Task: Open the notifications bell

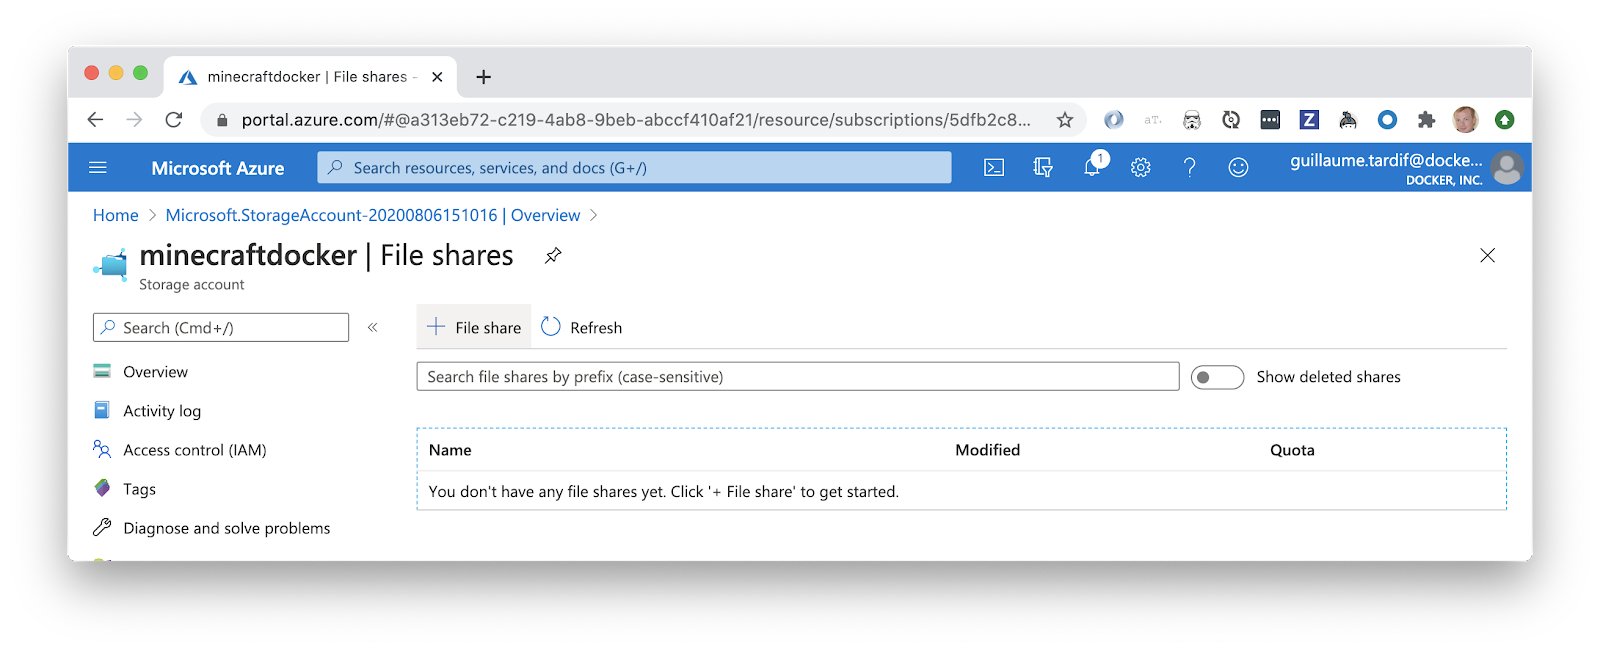Action: [1092, 168]
